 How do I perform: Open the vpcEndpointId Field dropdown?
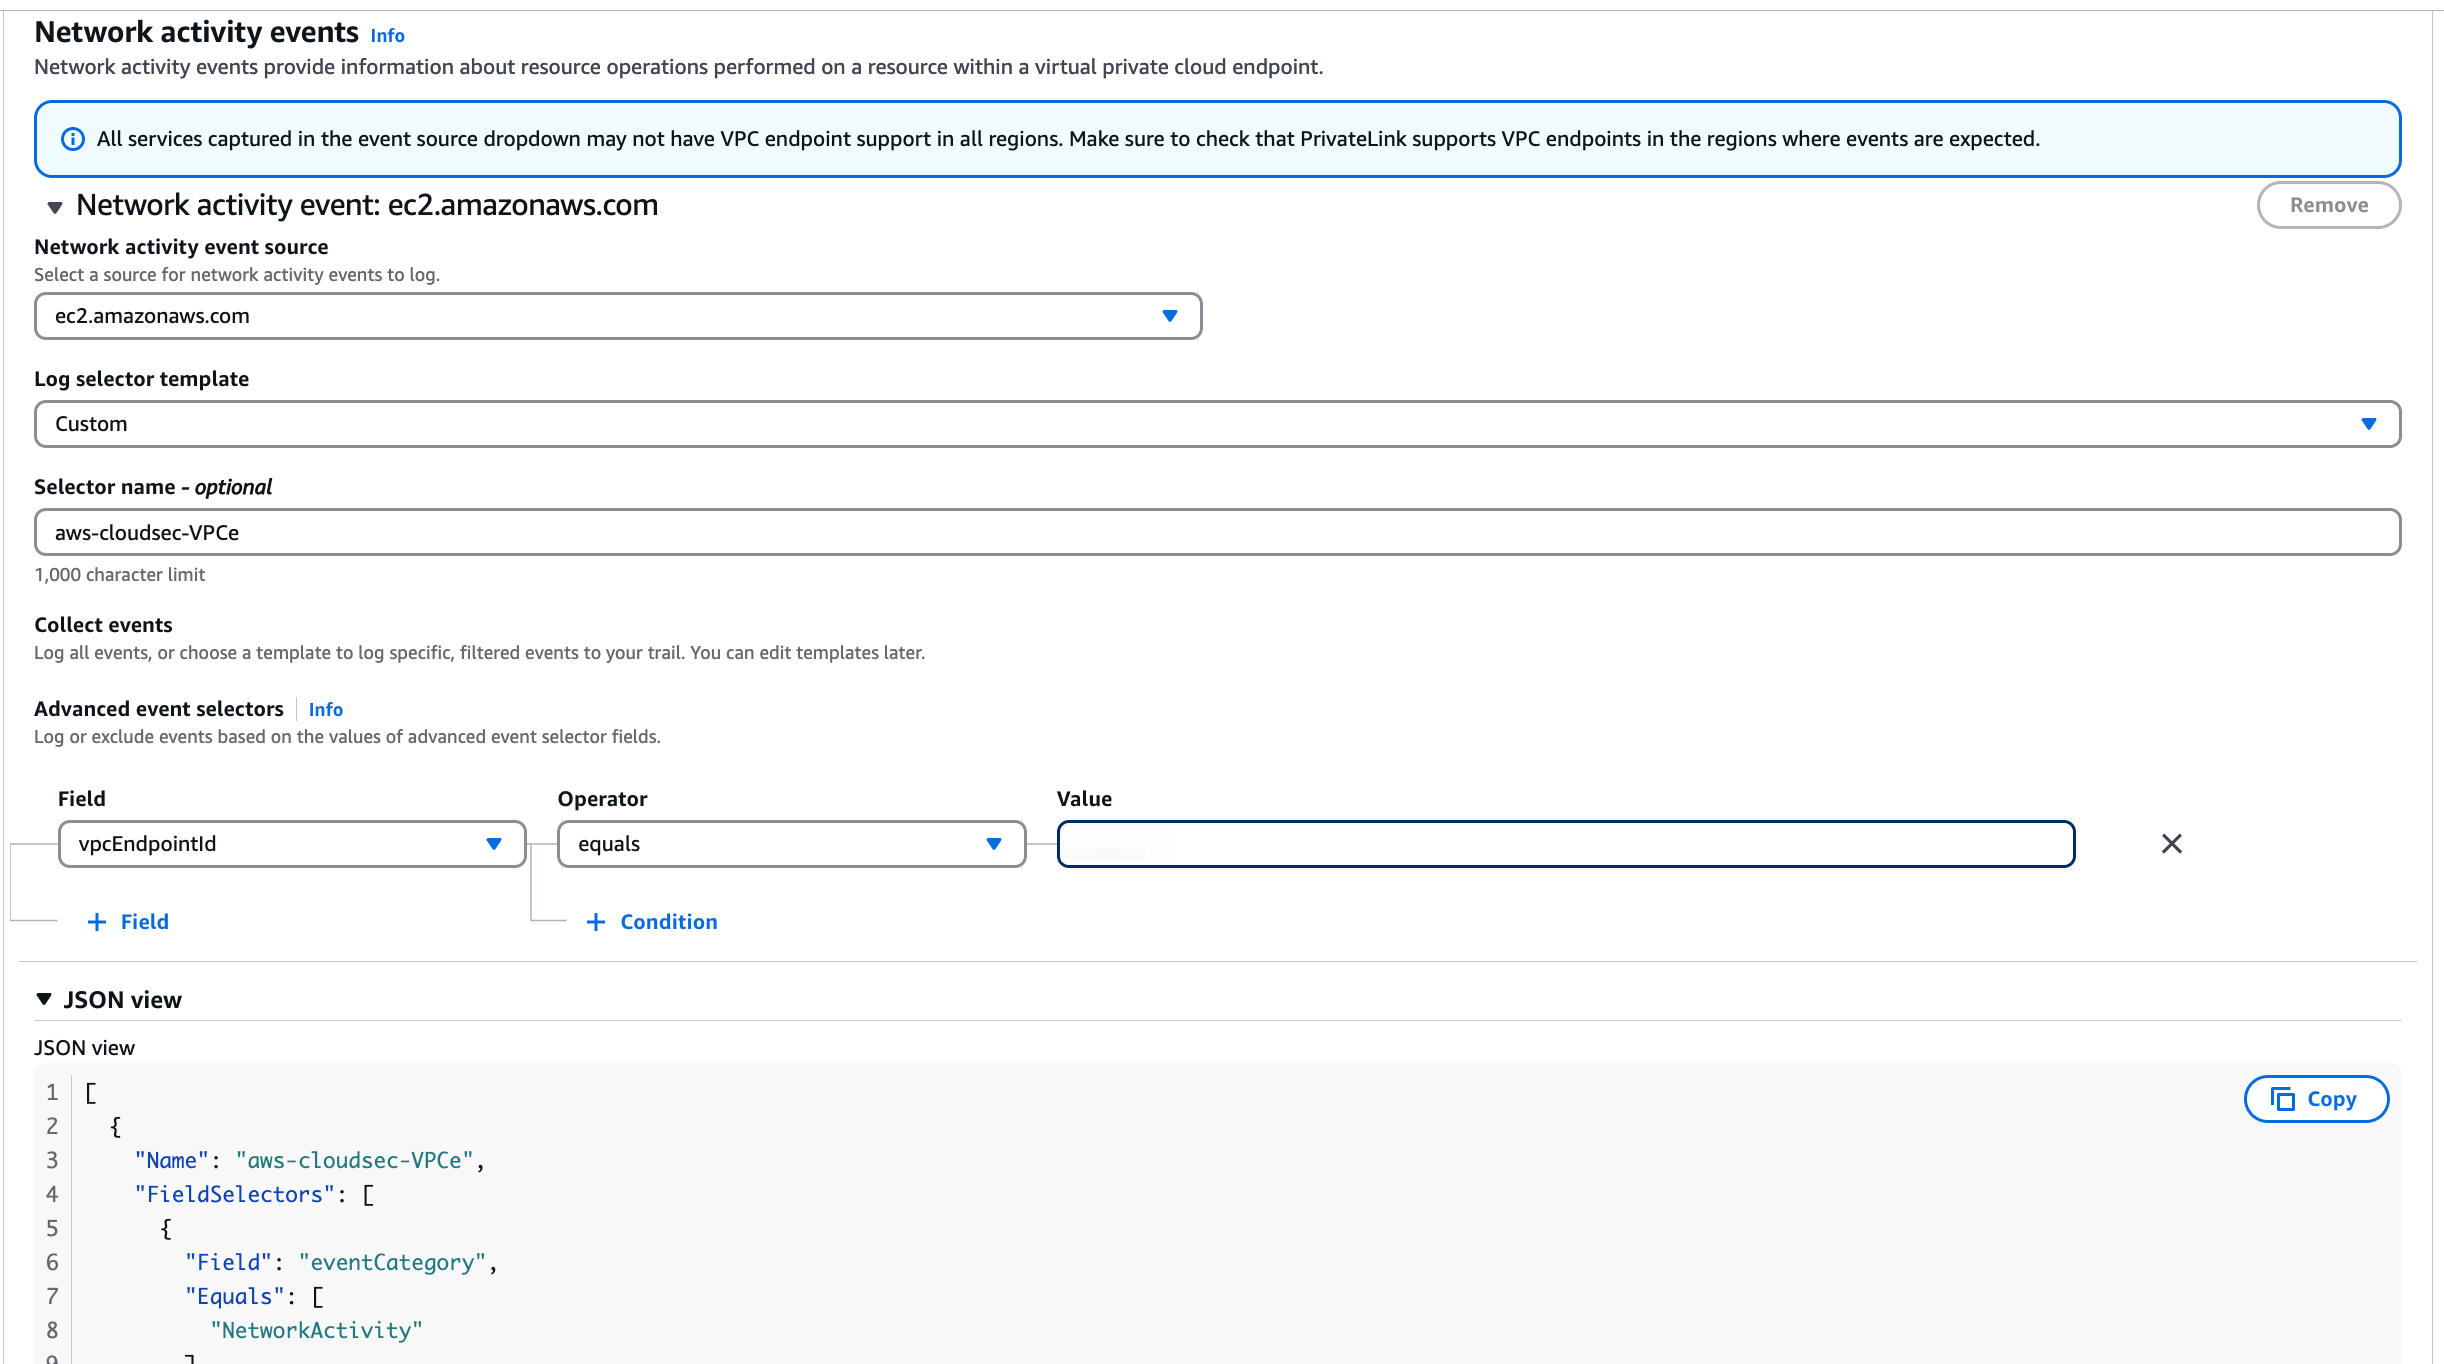(292, 844)
